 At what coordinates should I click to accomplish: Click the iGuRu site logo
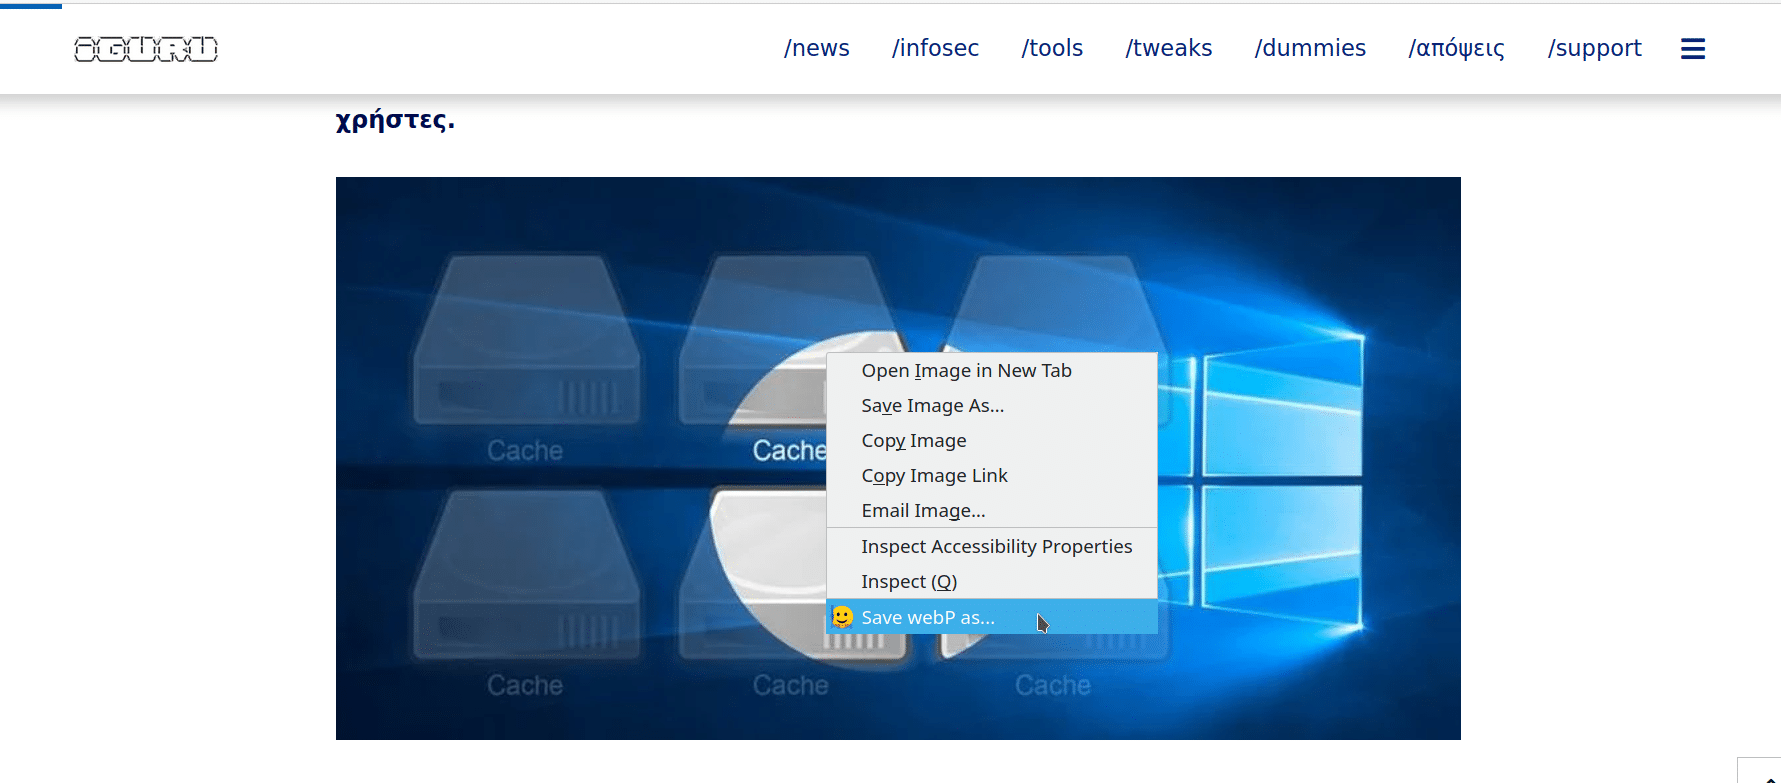(x=146, y=48)
